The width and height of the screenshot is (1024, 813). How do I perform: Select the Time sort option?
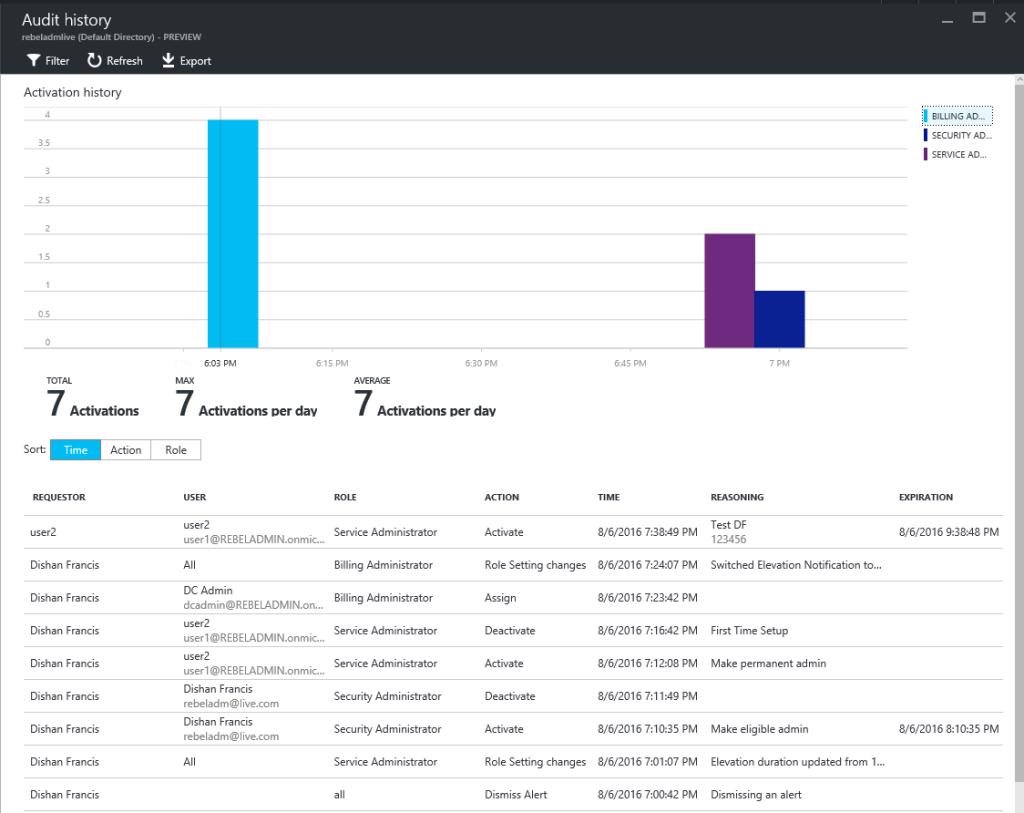(75, 449)
